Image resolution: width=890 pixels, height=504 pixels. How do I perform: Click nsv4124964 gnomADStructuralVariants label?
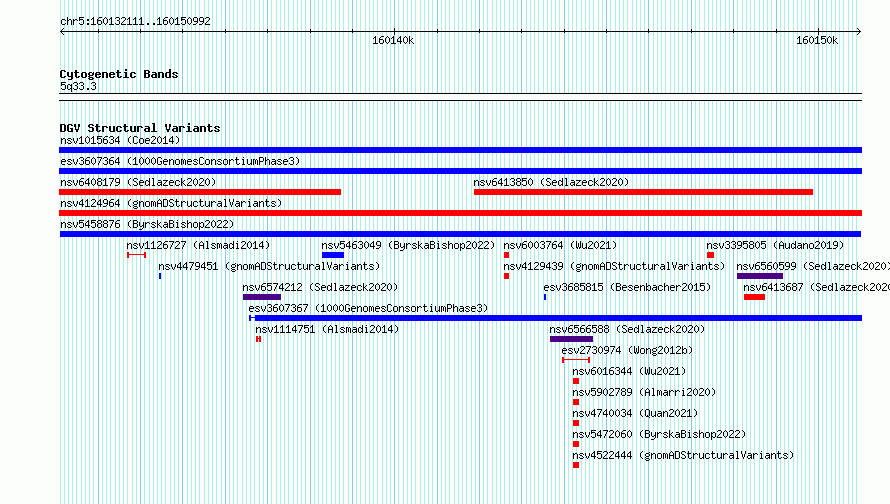(x=171, y=203)
